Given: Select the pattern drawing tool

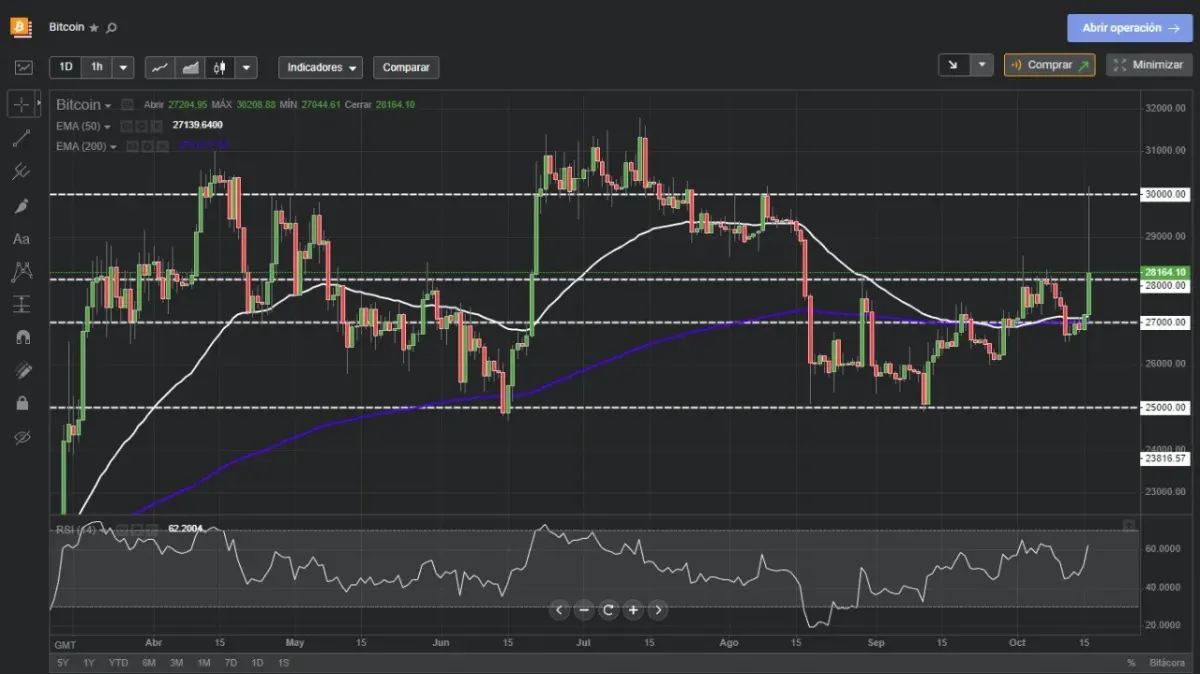Looking at the screenshot, I should coord(22,271).
